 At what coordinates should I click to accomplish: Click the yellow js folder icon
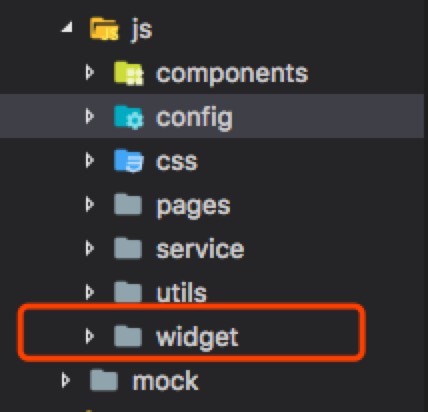pos(104,29)
